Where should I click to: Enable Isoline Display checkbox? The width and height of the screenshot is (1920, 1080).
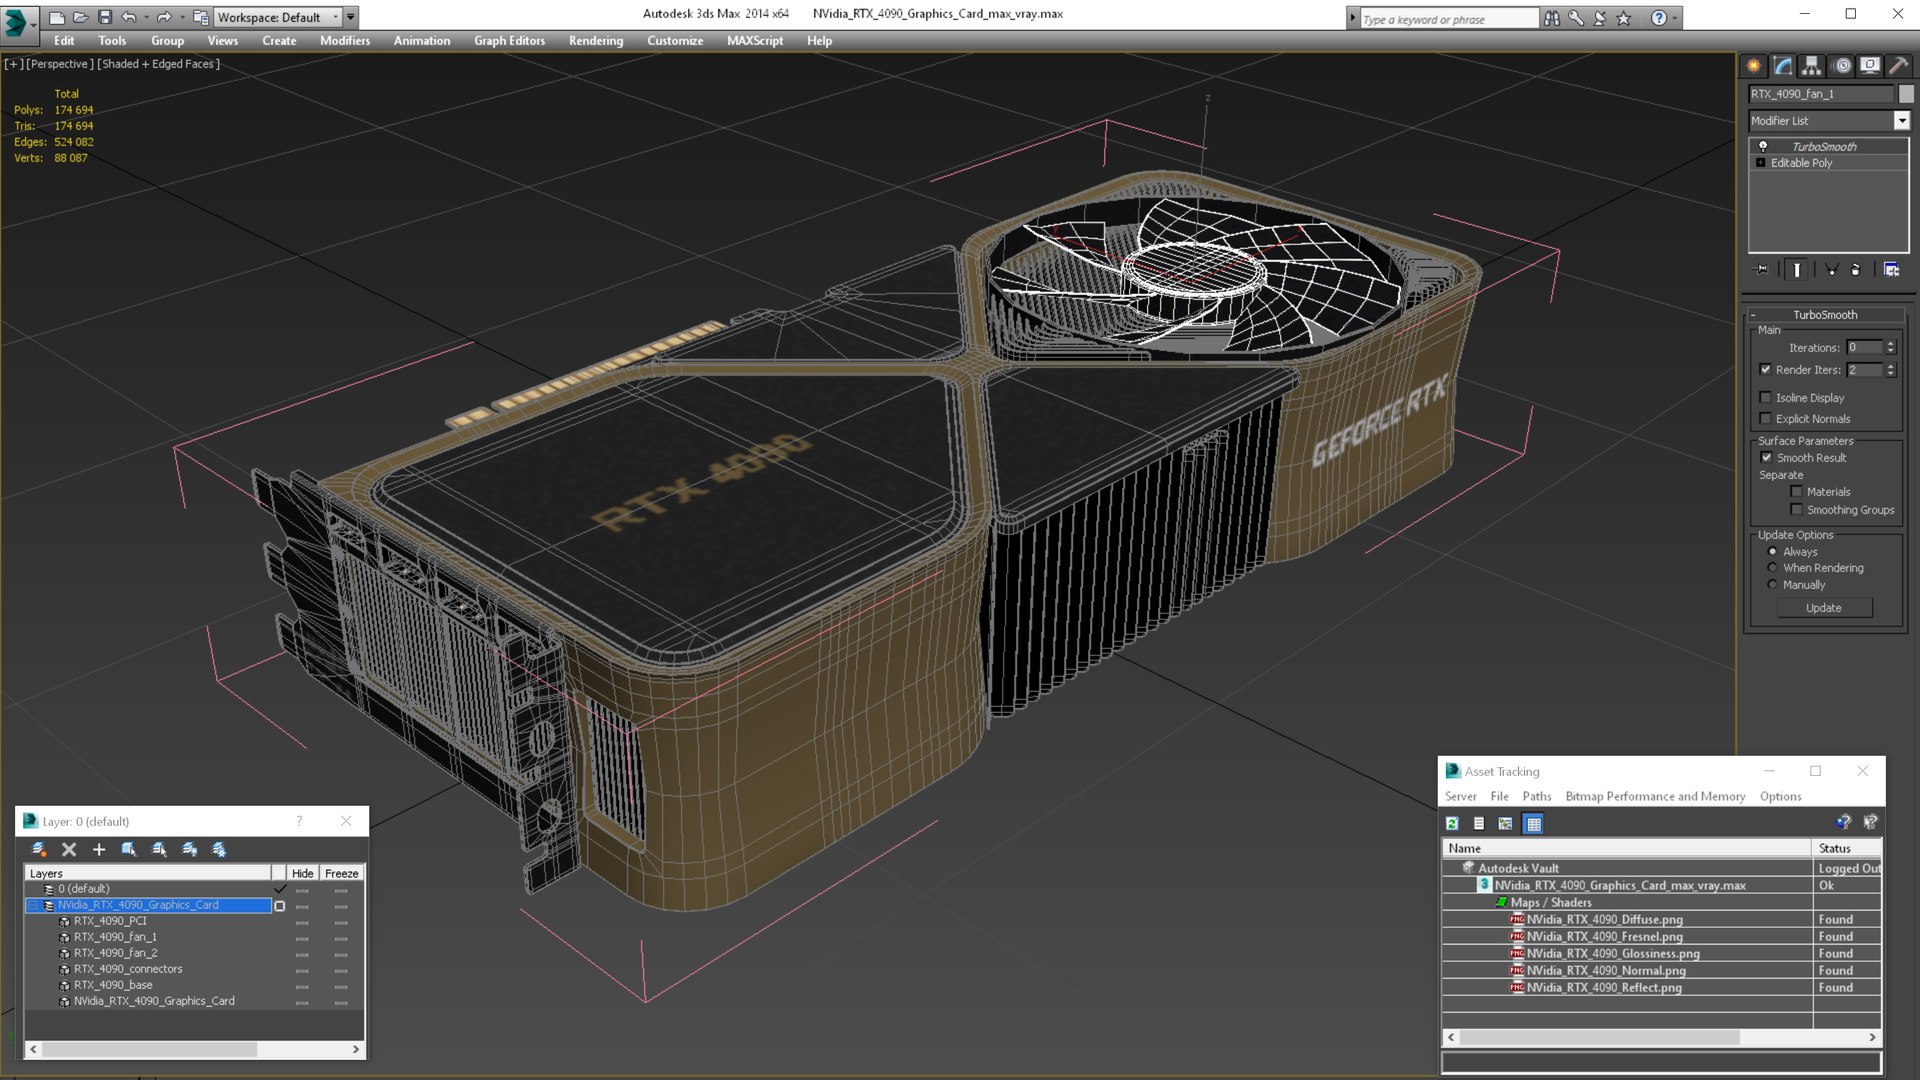tap(1766, 397)
